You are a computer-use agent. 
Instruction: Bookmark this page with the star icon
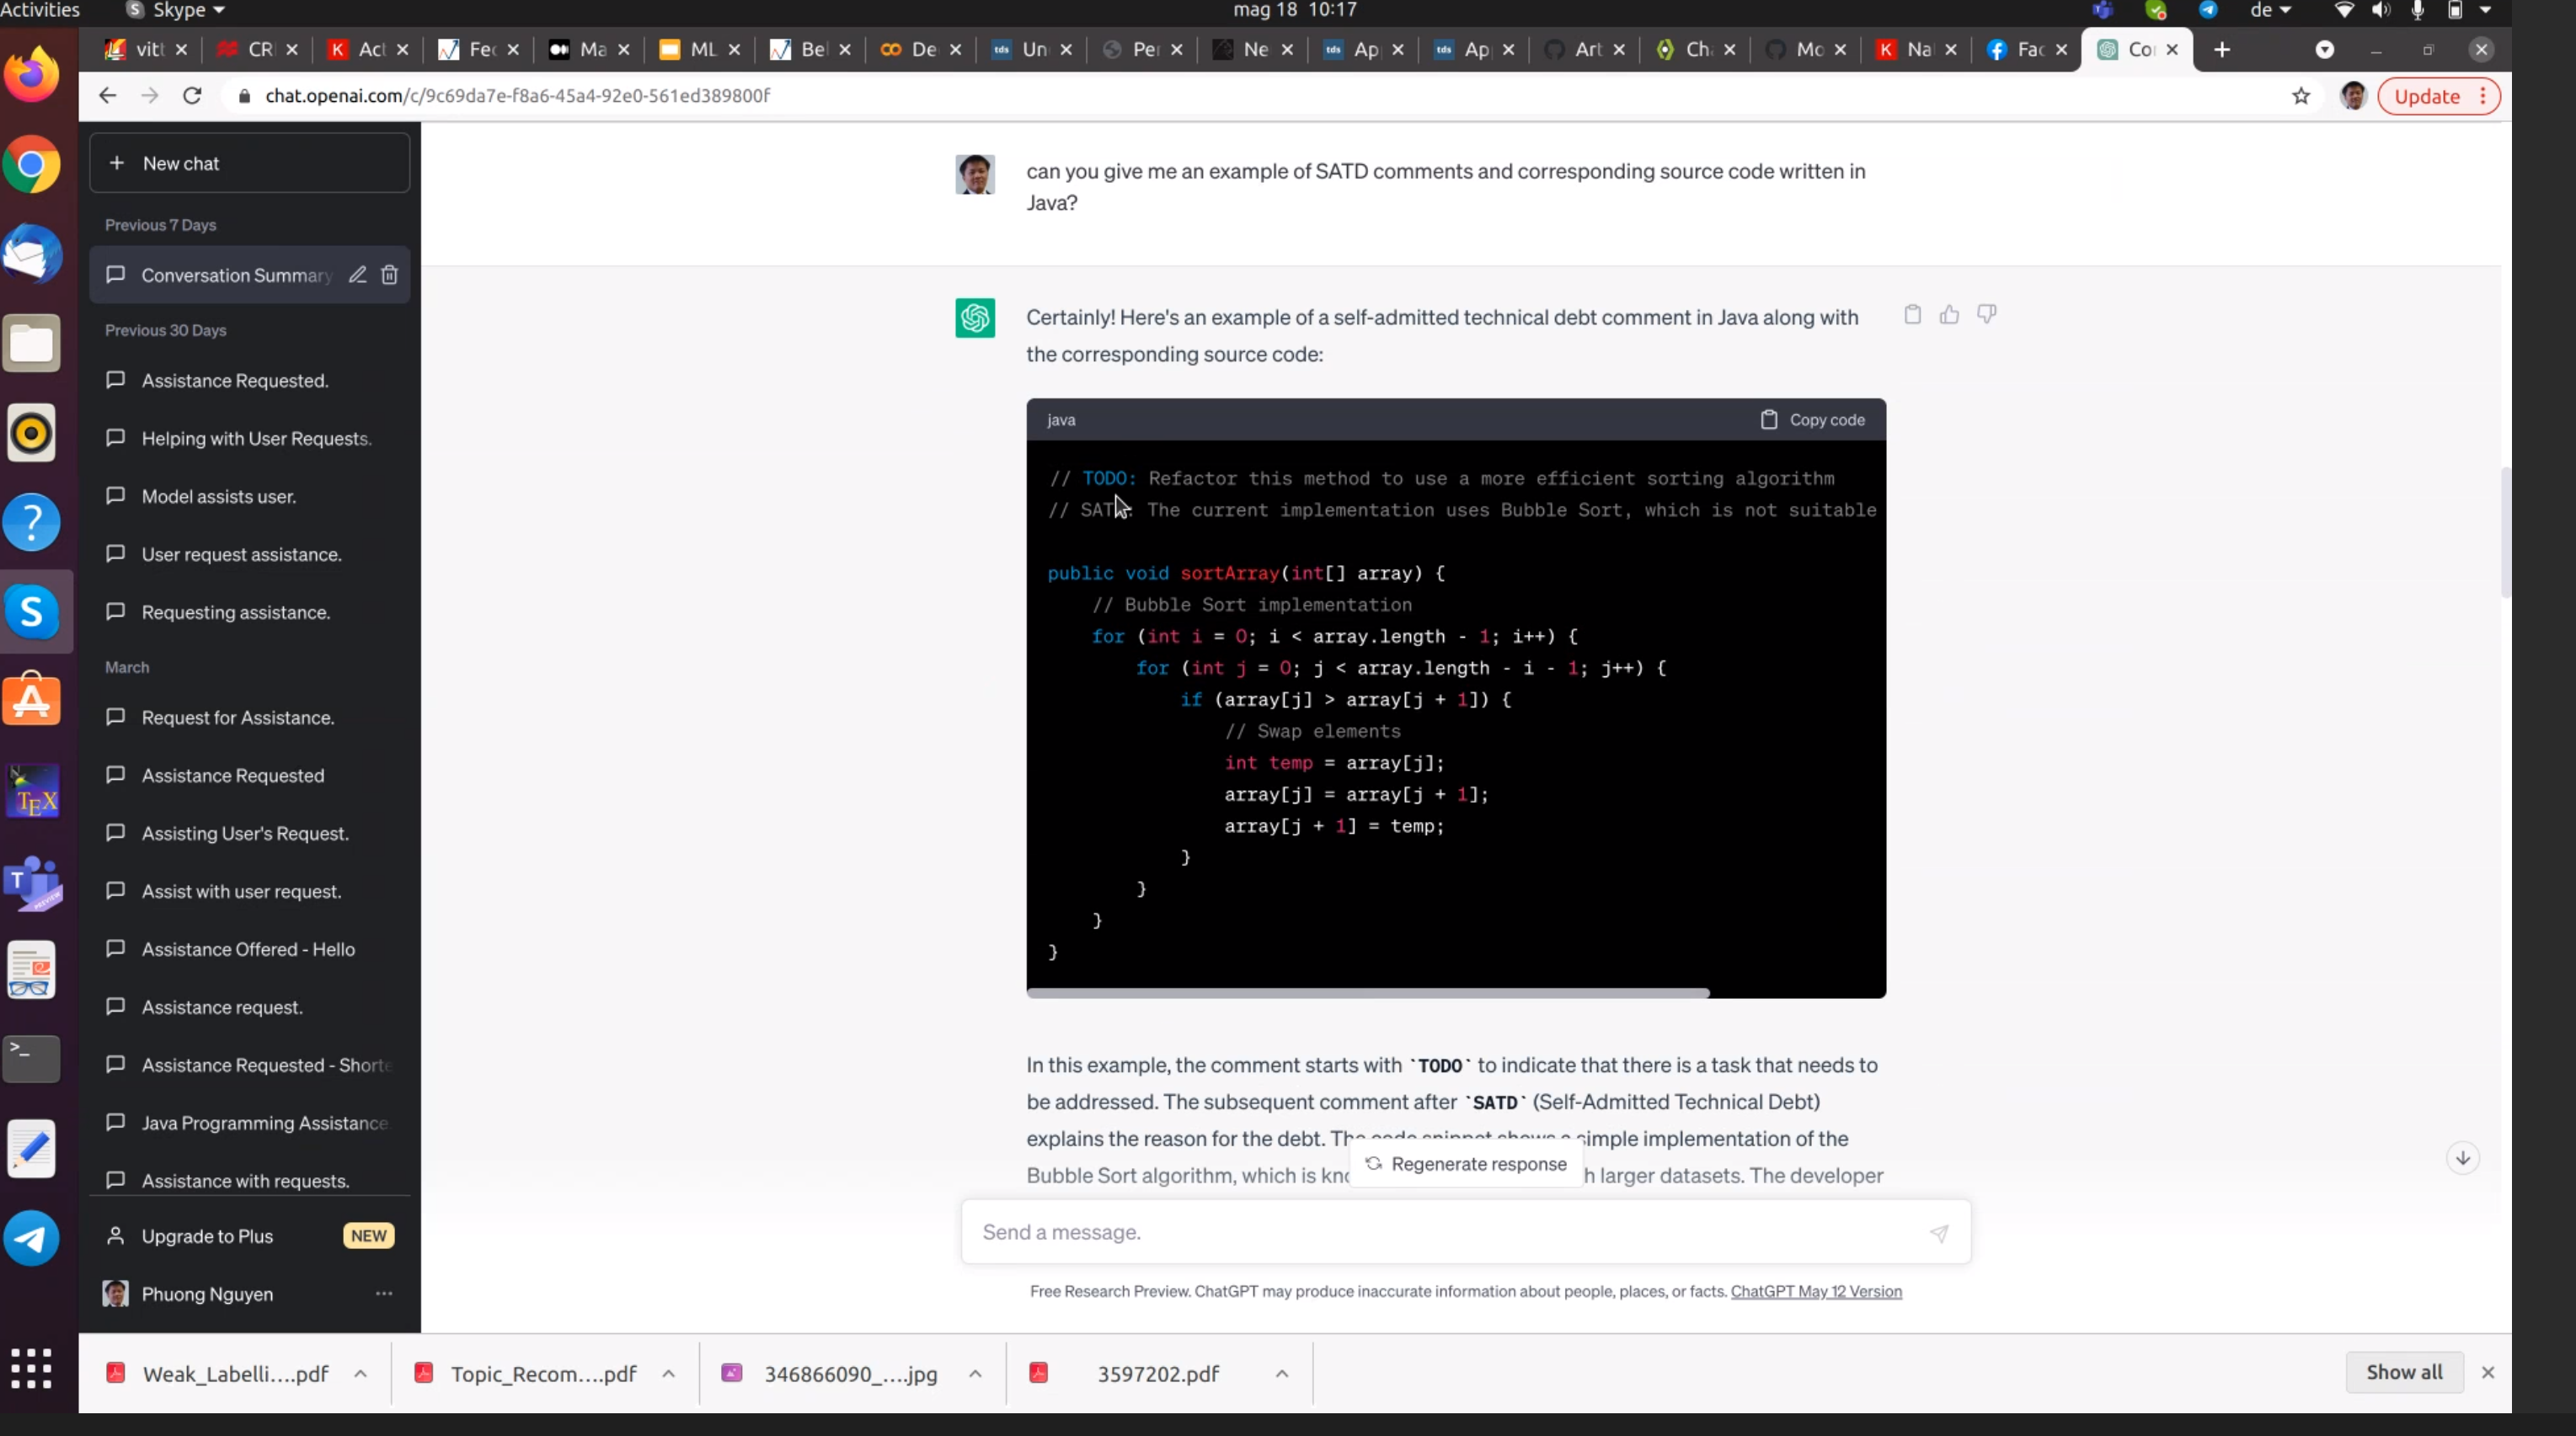(2301, 96)
